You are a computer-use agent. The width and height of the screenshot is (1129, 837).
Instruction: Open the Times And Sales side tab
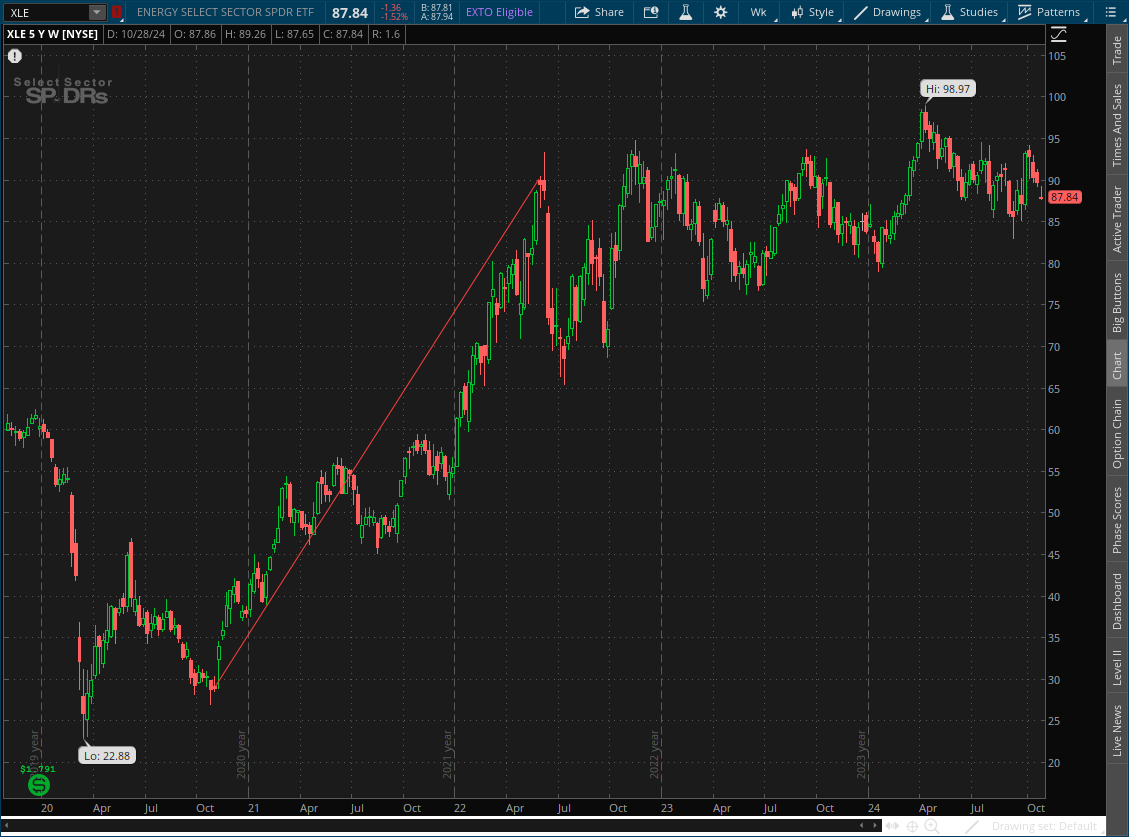tap(1117, 125)
